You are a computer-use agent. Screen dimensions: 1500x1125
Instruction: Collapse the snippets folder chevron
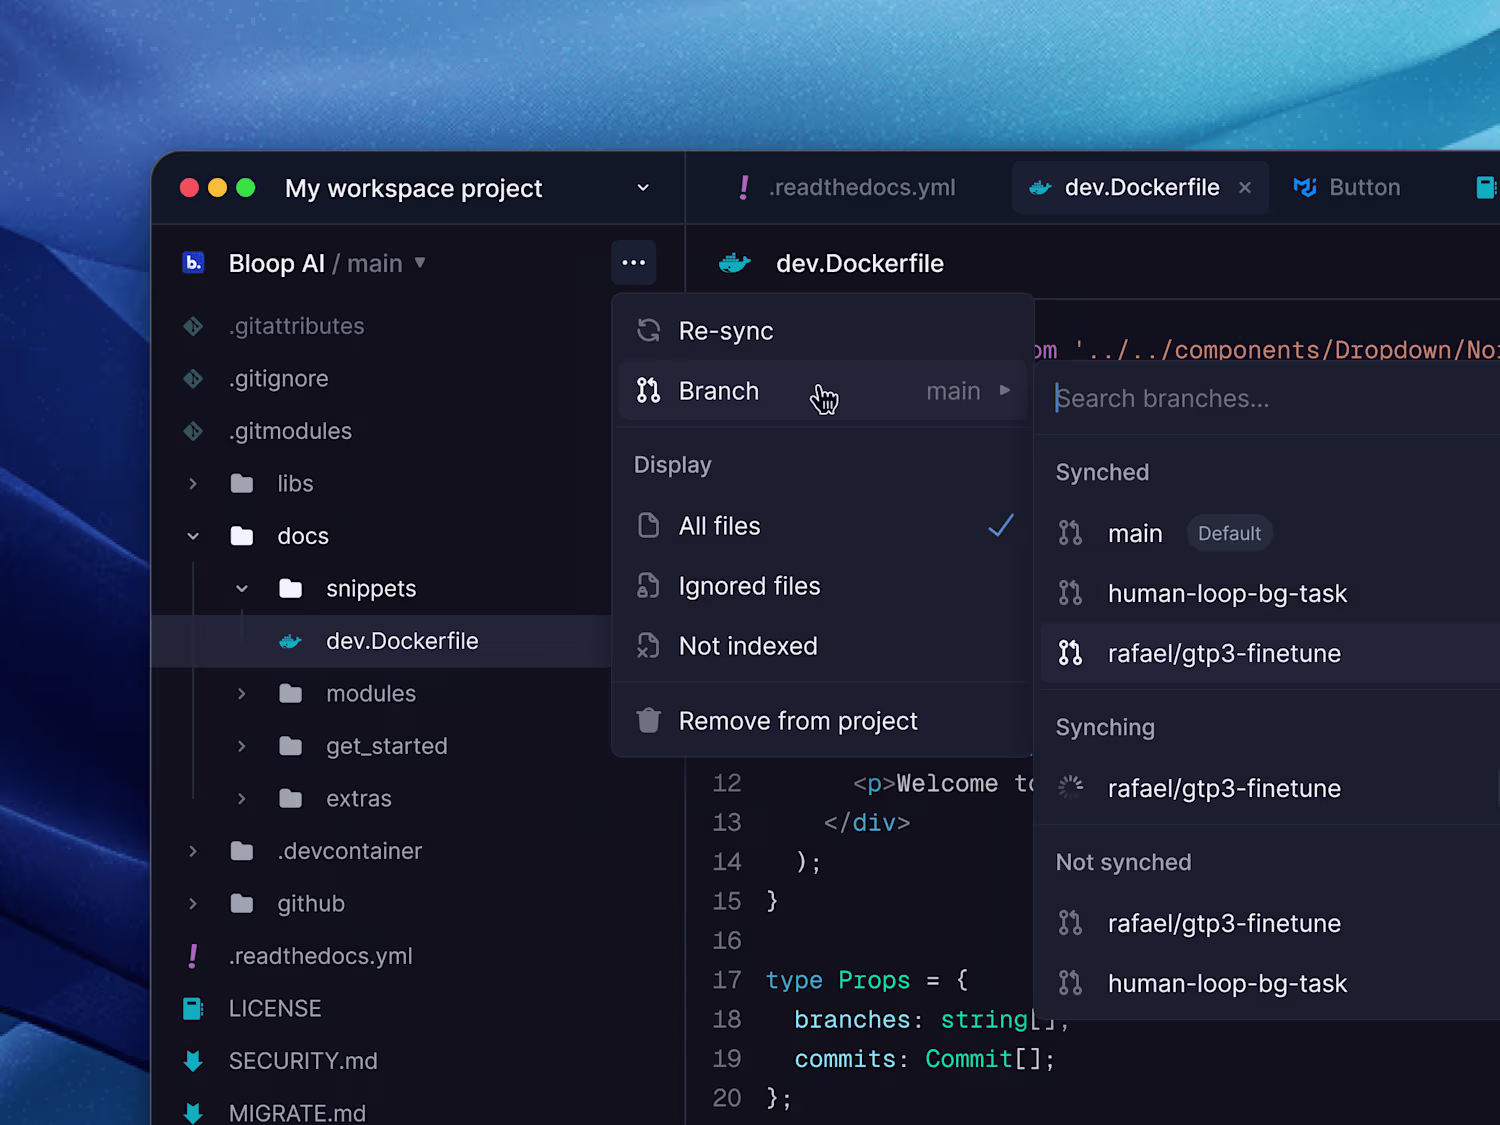point(241,589)
